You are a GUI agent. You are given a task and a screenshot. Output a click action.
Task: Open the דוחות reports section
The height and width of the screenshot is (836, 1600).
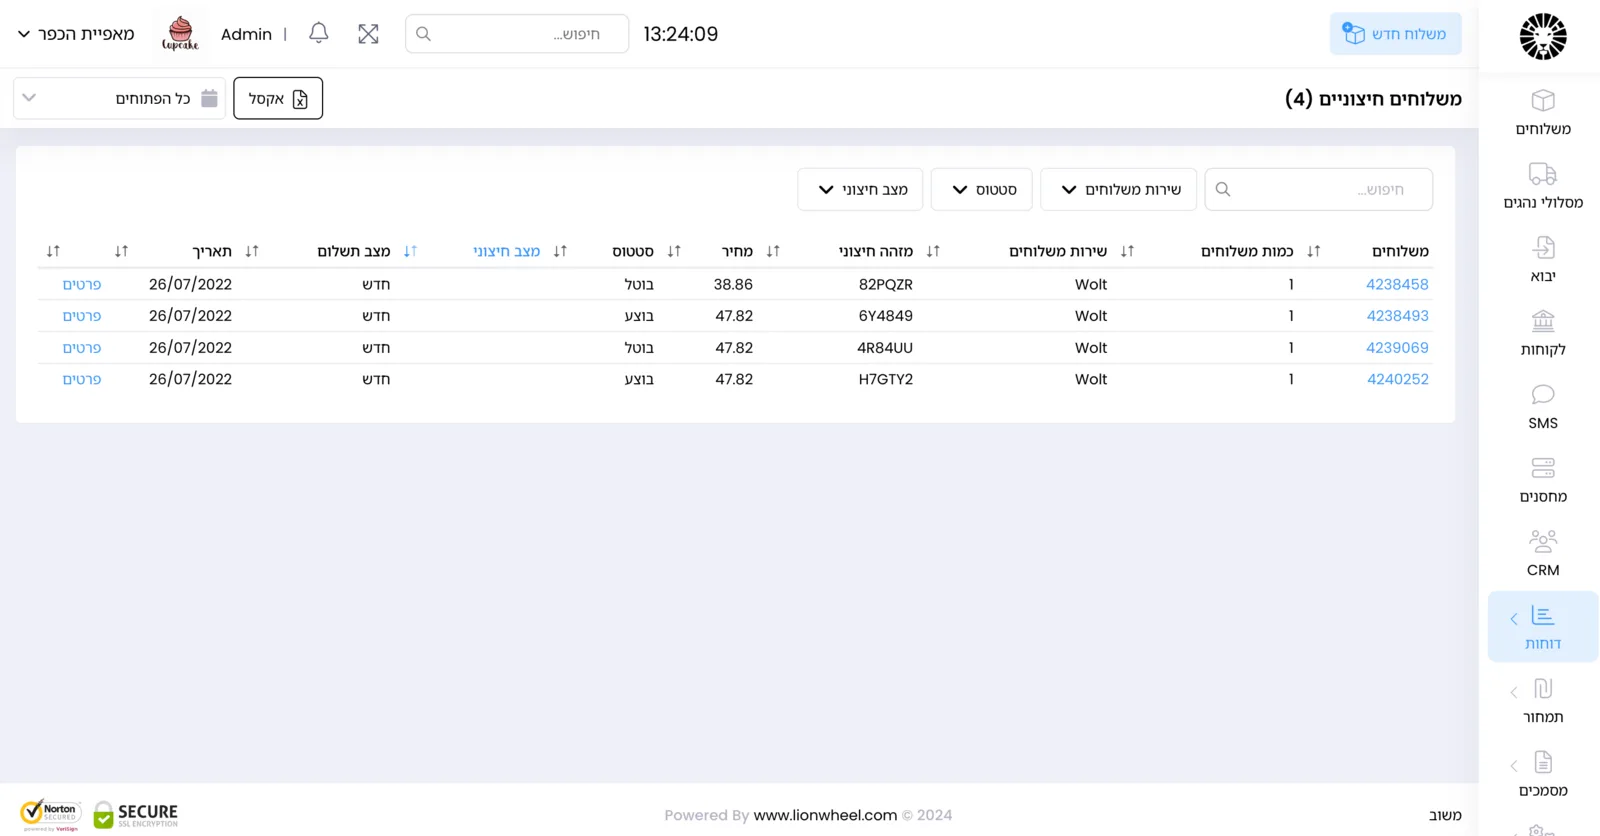(1542, 627)
